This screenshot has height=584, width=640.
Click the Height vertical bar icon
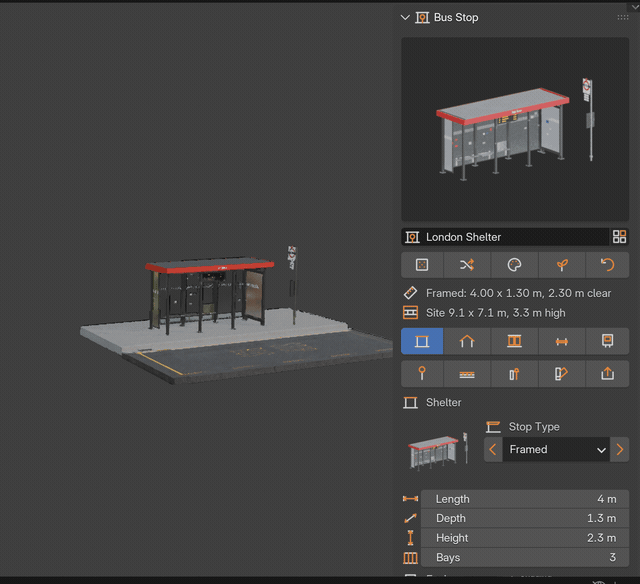pyautogui.click(x=410, y=538)
